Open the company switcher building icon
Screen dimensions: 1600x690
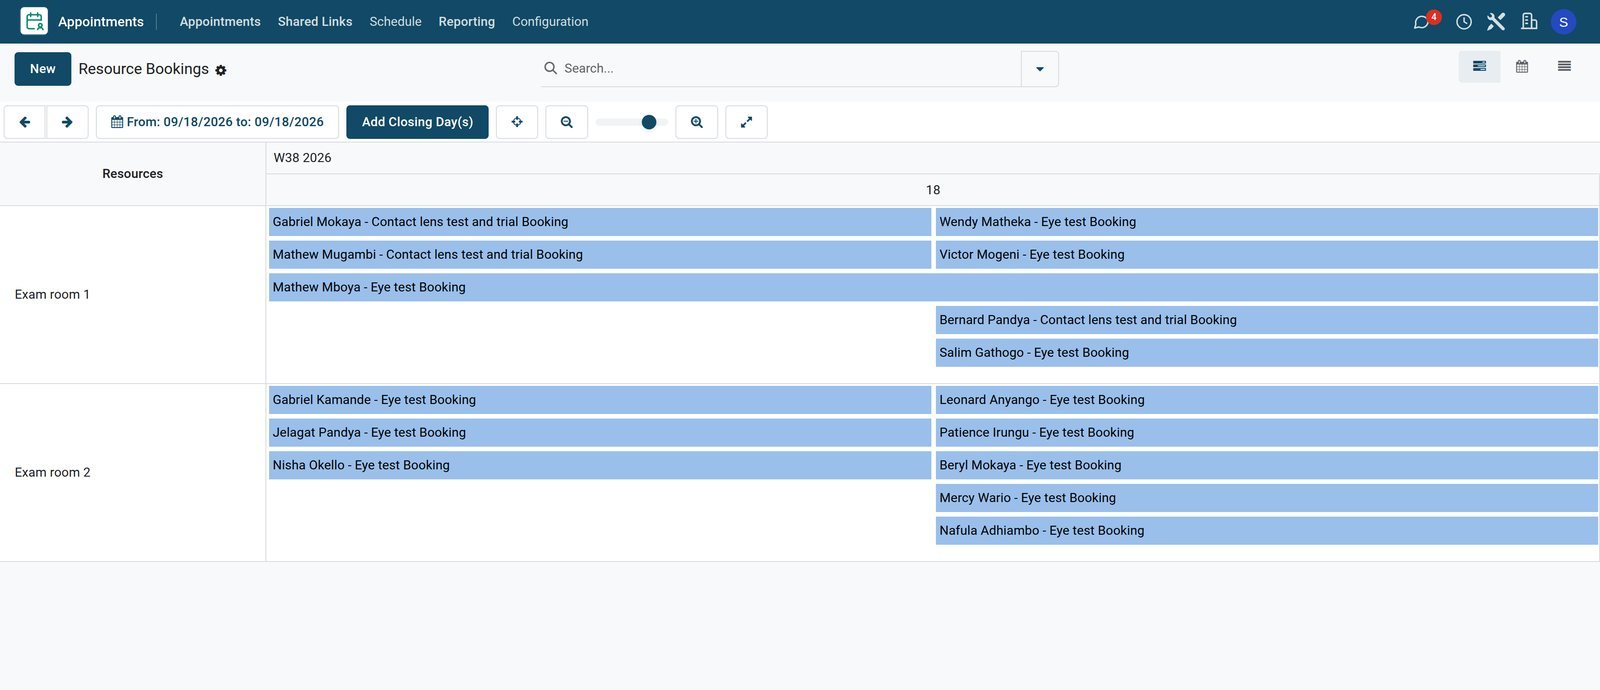click(x=1529, y=21)
